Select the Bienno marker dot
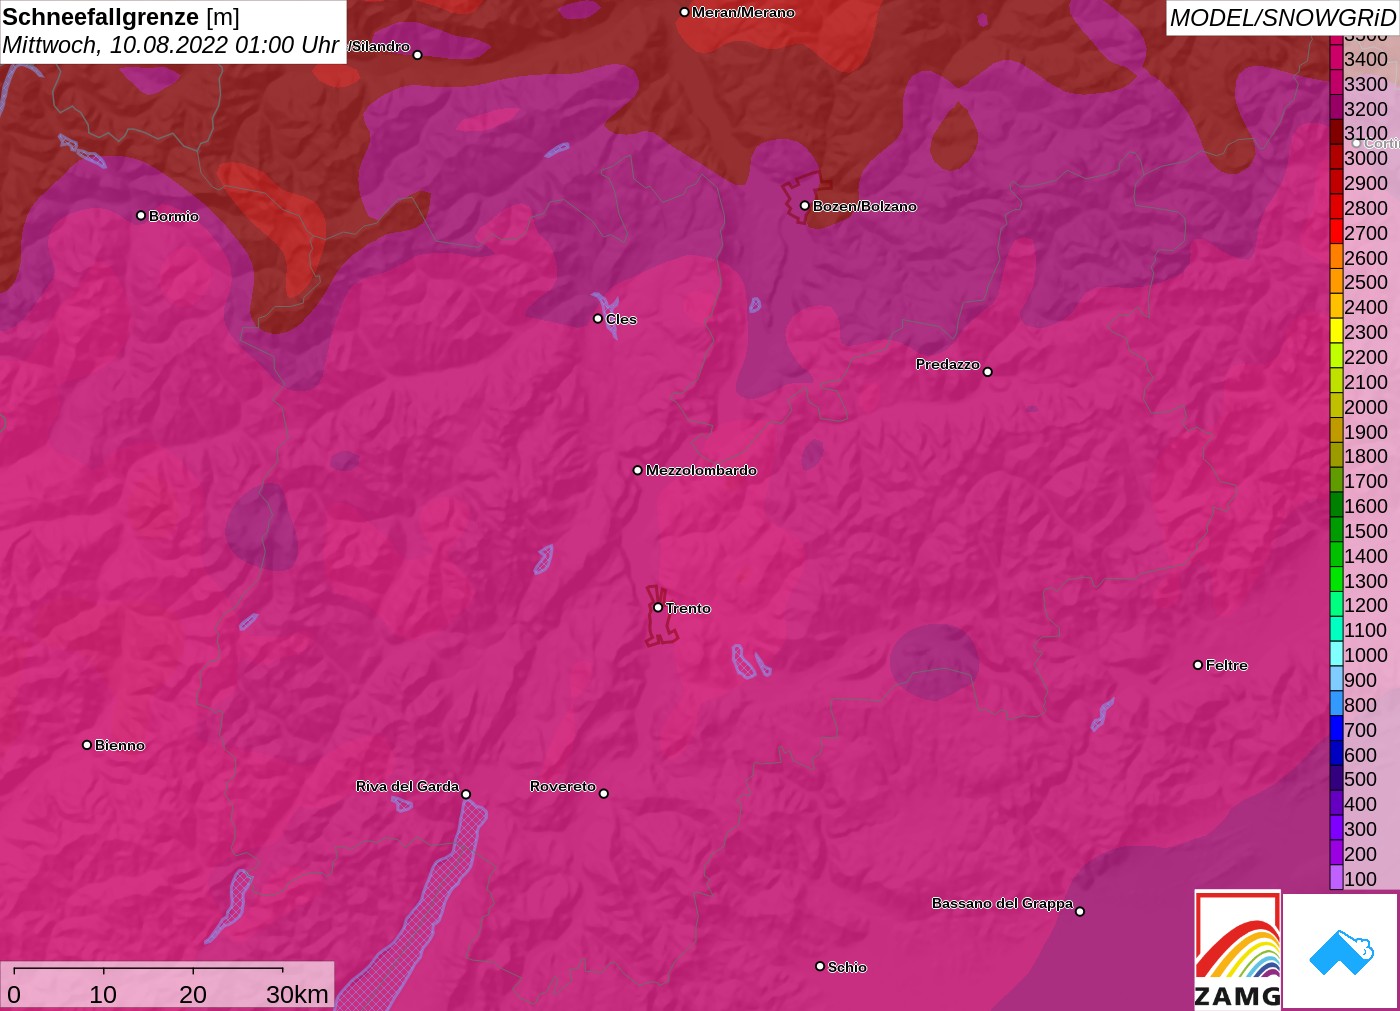The image size is (1400, 1011). pos(87,744)
